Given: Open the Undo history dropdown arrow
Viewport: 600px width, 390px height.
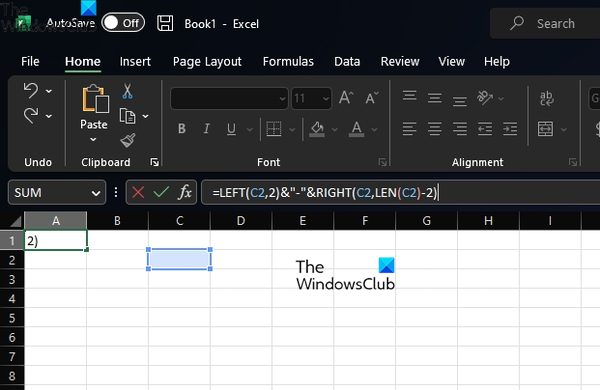Looking at the screenshot, I should [x=49, y=91].
